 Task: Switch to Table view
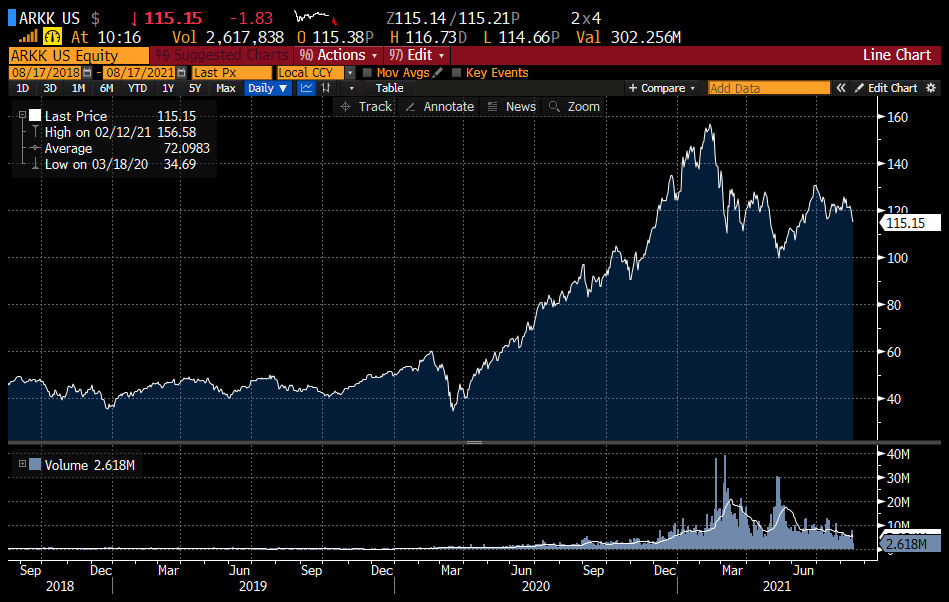click(389, 88)
